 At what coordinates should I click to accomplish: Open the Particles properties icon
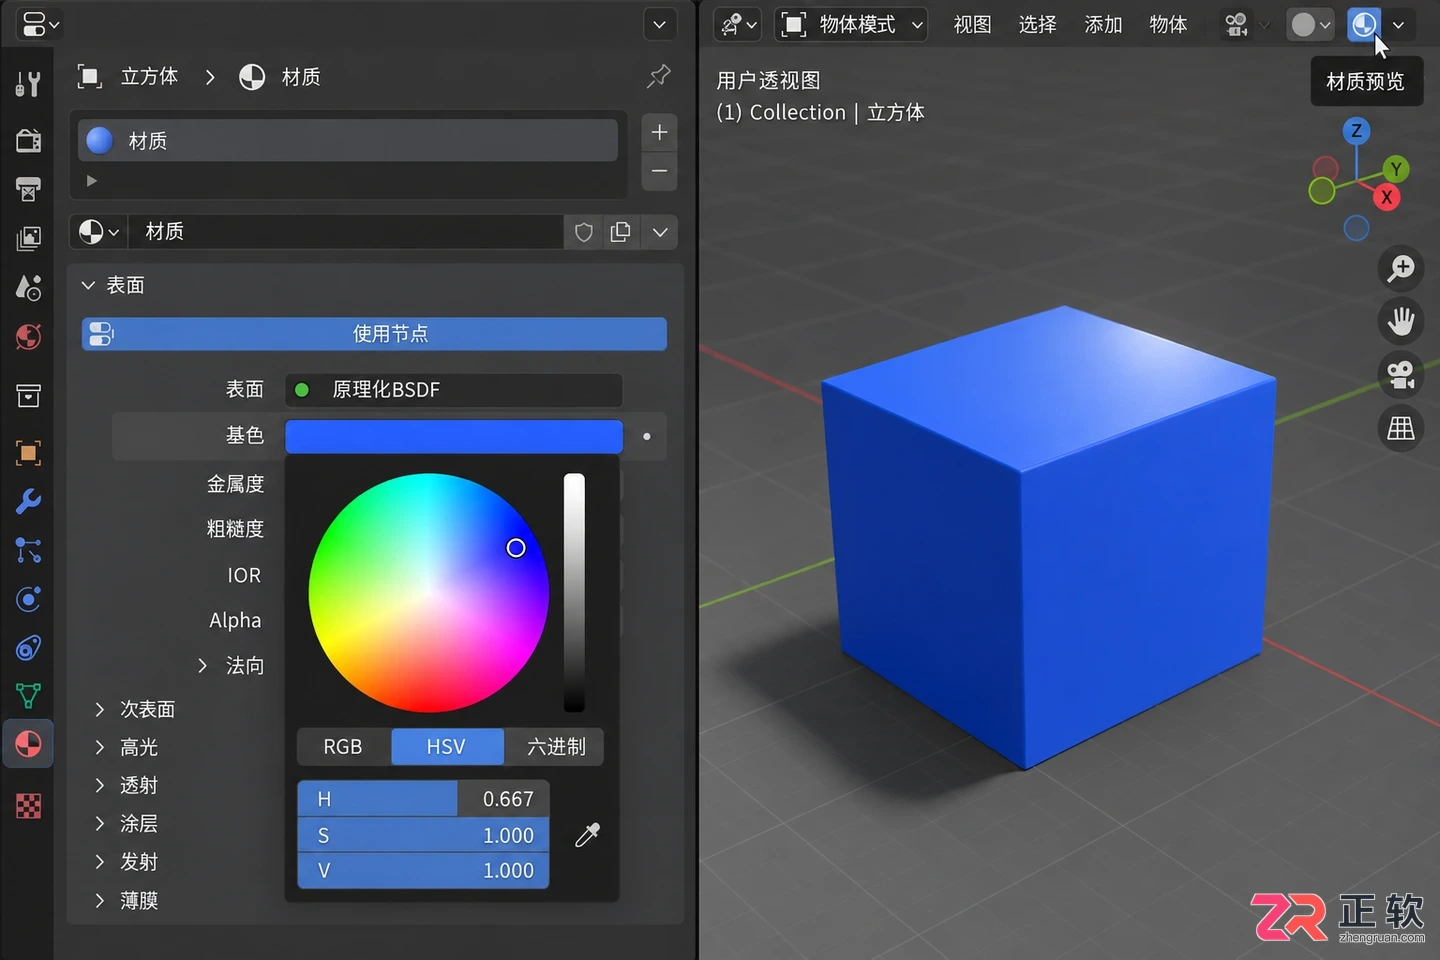(28, 550)
